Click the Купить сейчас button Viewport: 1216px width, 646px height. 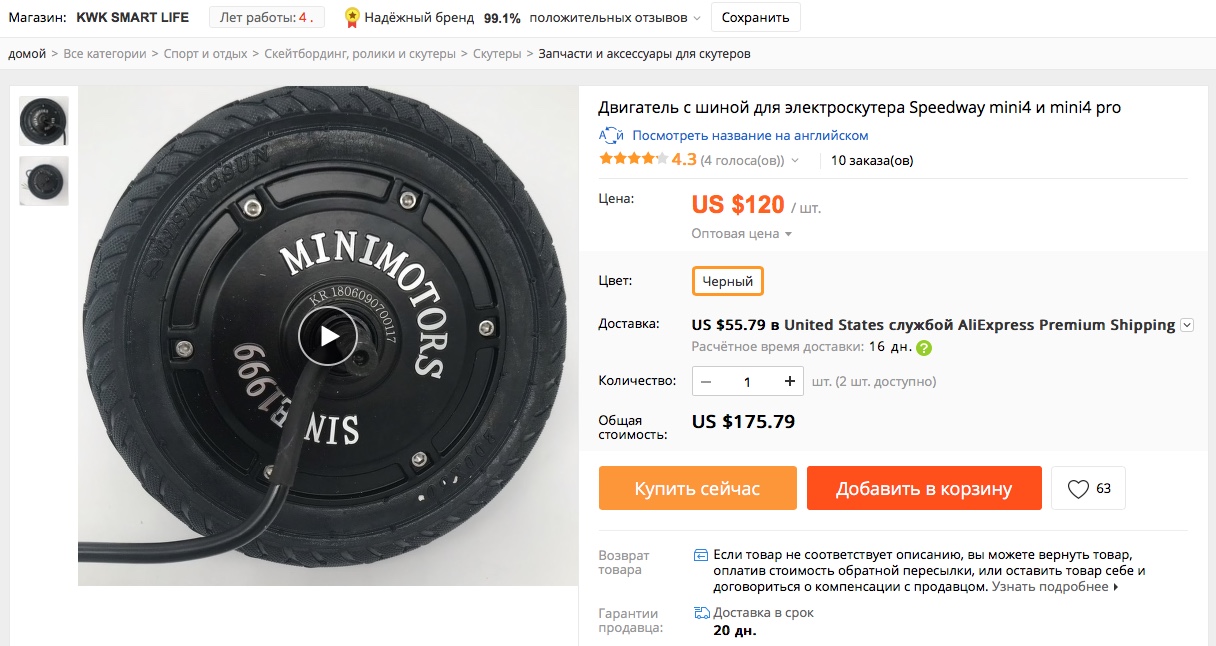point(697,489)
